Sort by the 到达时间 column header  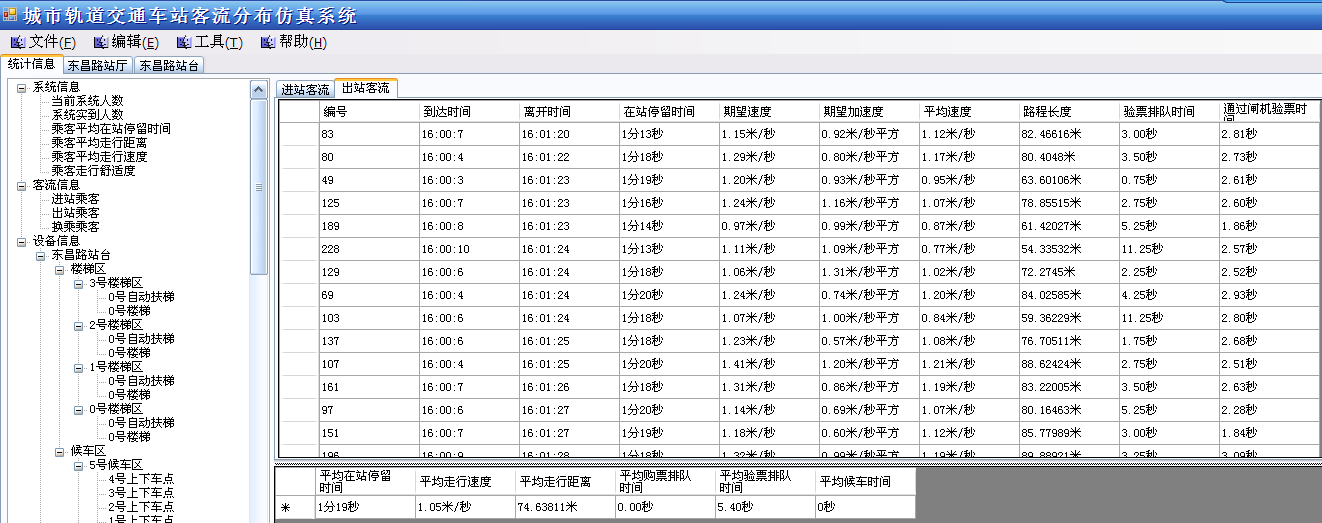point(446,111)
